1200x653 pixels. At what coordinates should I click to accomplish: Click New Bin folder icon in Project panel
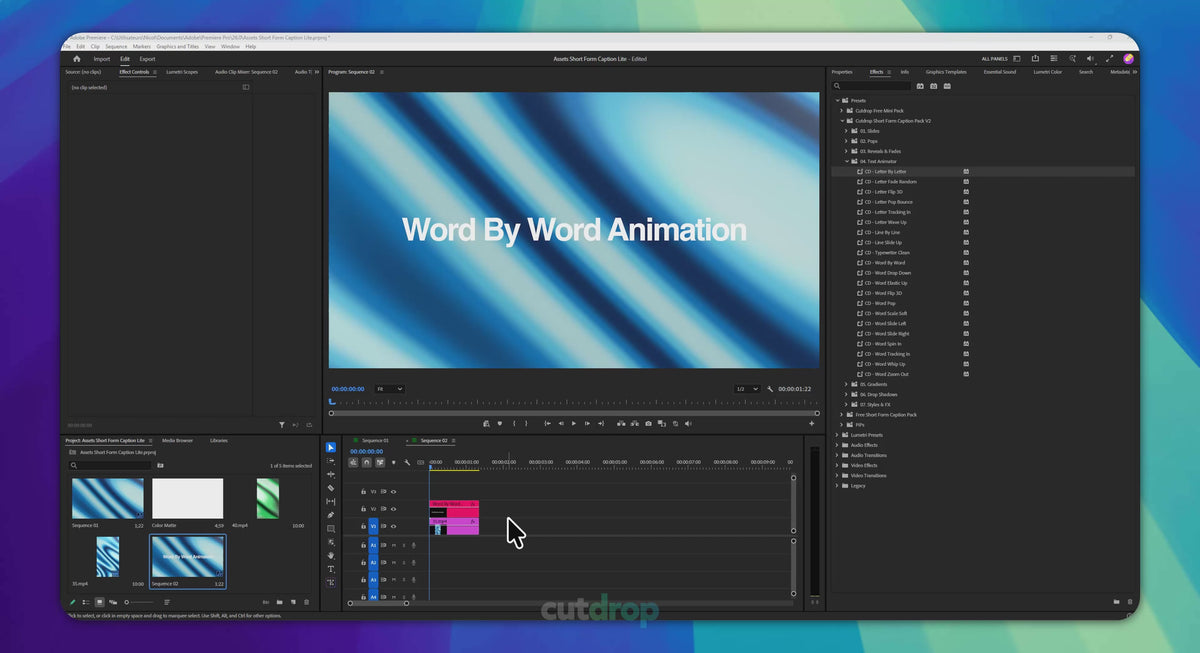(279, 602)
